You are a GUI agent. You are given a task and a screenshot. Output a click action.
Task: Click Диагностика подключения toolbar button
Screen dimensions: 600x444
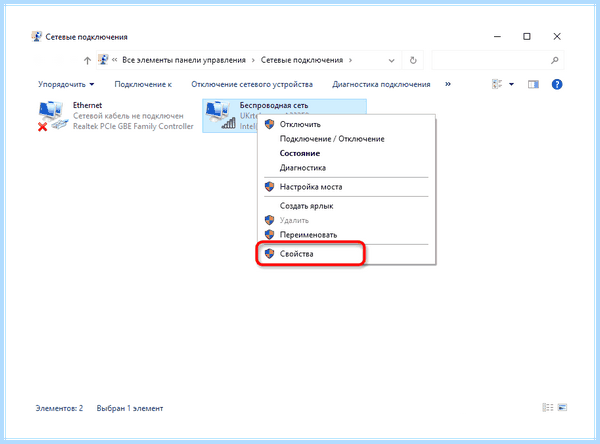pos(381,84)
